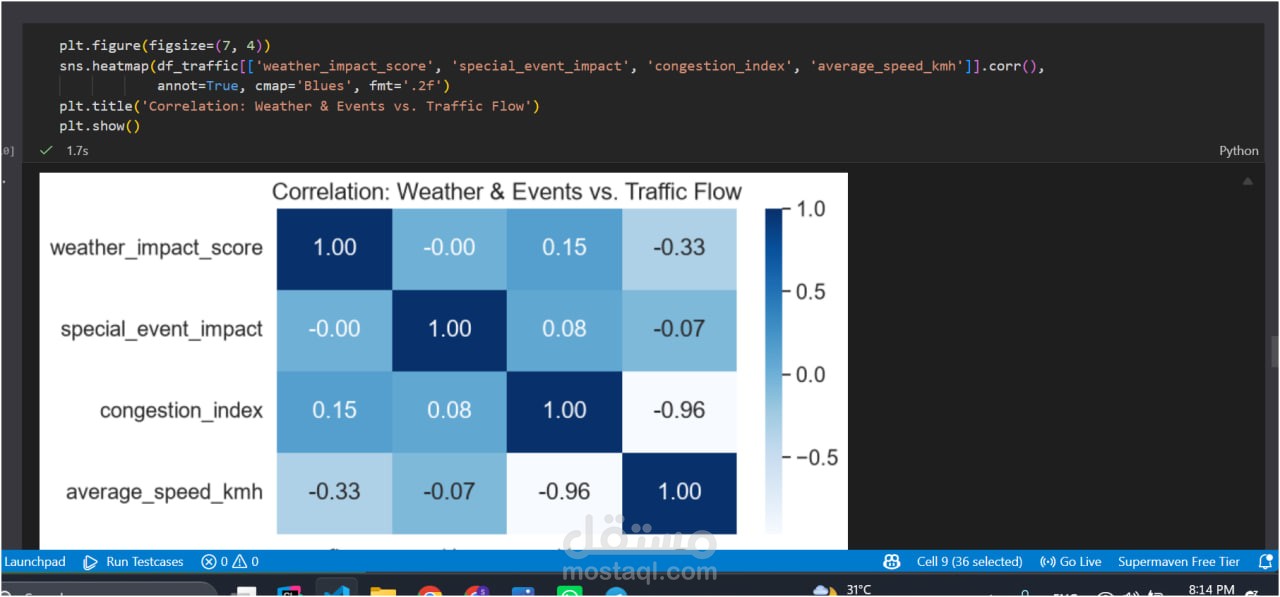The image size is (1280, 597).
Task: Click the heatmap title 'Correlation: Weather & Events vs. Traffic Flow'
Action: point(507,191)
